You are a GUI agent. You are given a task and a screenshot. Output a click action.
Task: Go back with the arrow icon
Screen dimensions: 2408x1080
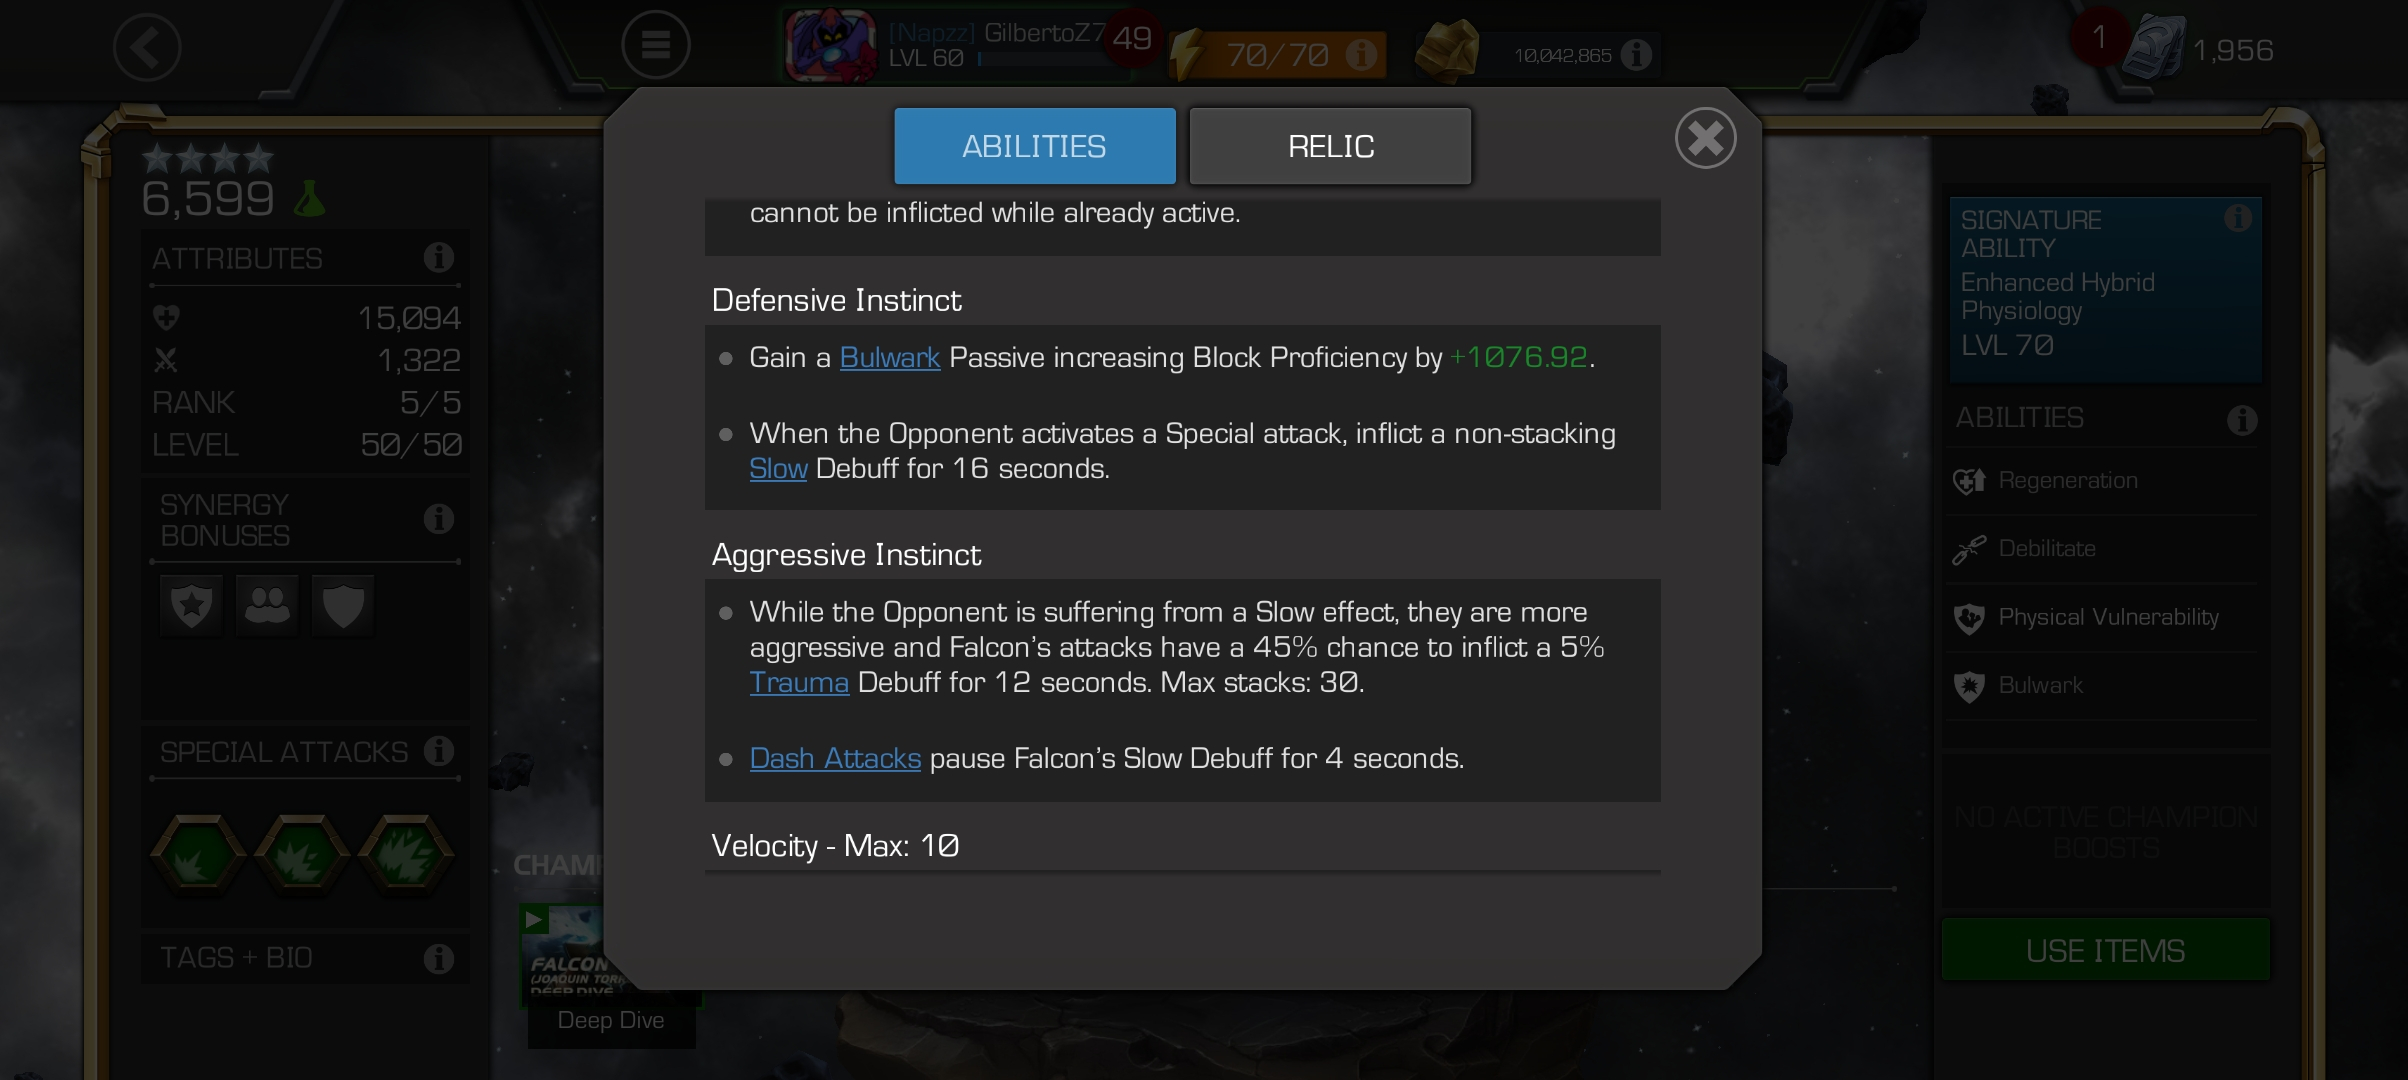146,47
